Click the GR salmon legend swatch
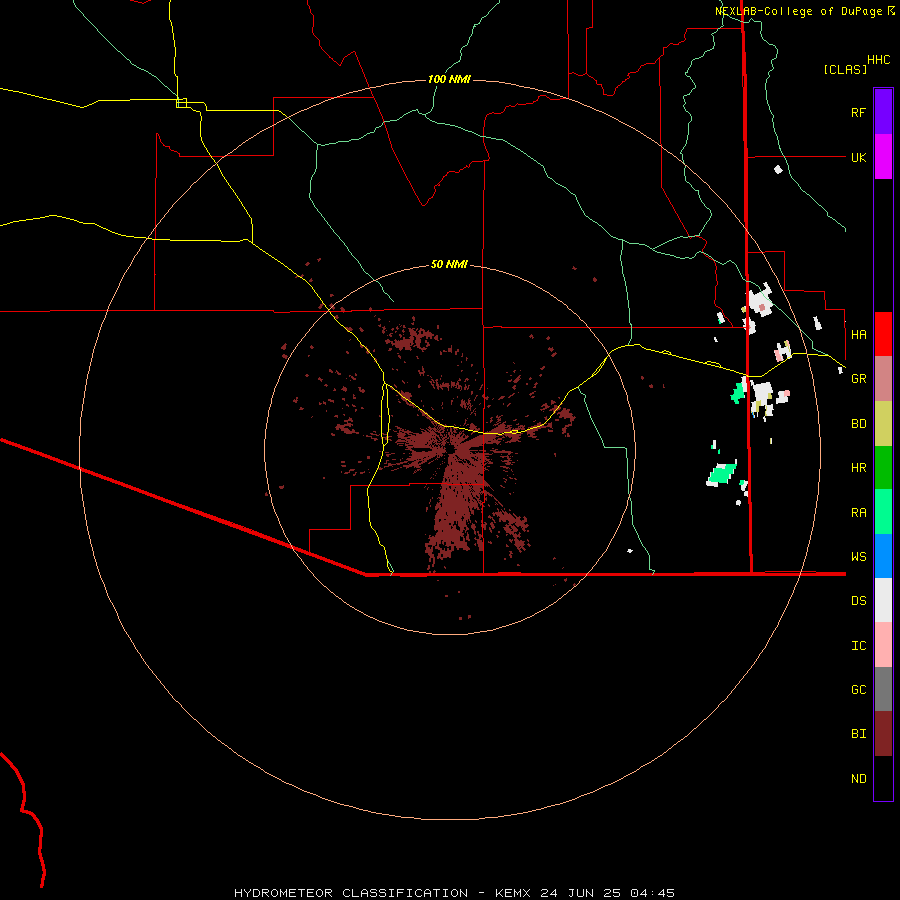 point(883,379)
